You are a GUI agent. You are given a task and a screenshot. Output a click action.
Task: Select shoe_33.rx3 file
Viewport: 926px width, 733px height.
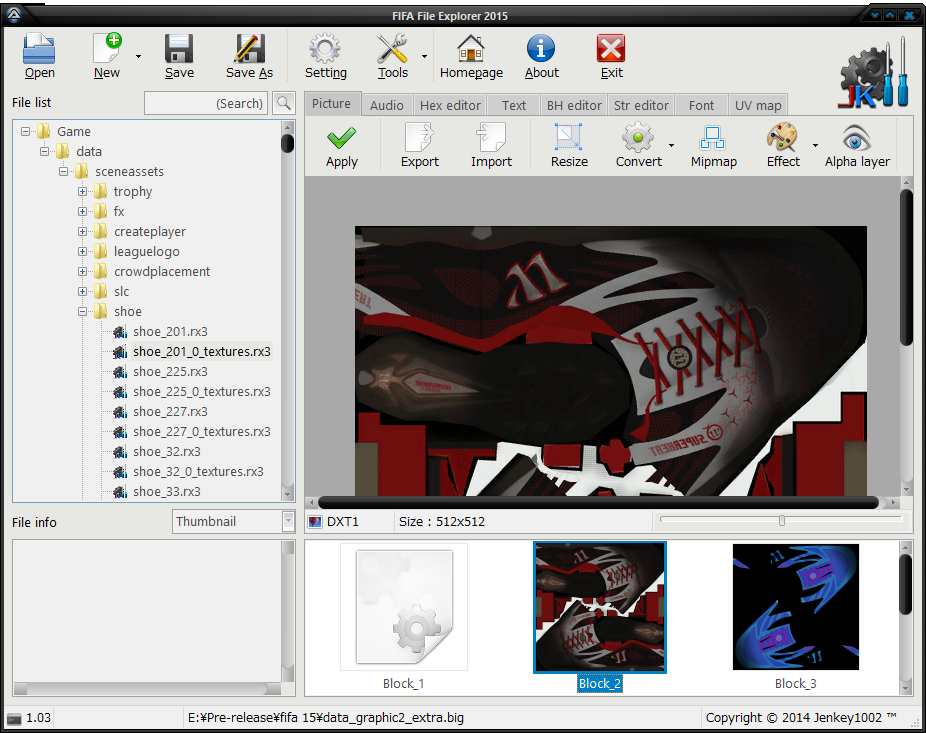(167, 491)
